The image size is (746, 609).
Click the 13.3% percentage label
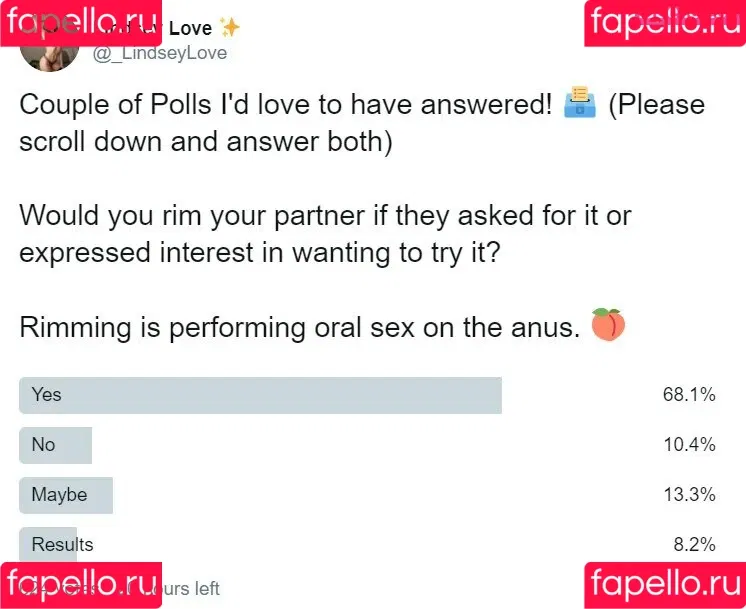[689, 494]
